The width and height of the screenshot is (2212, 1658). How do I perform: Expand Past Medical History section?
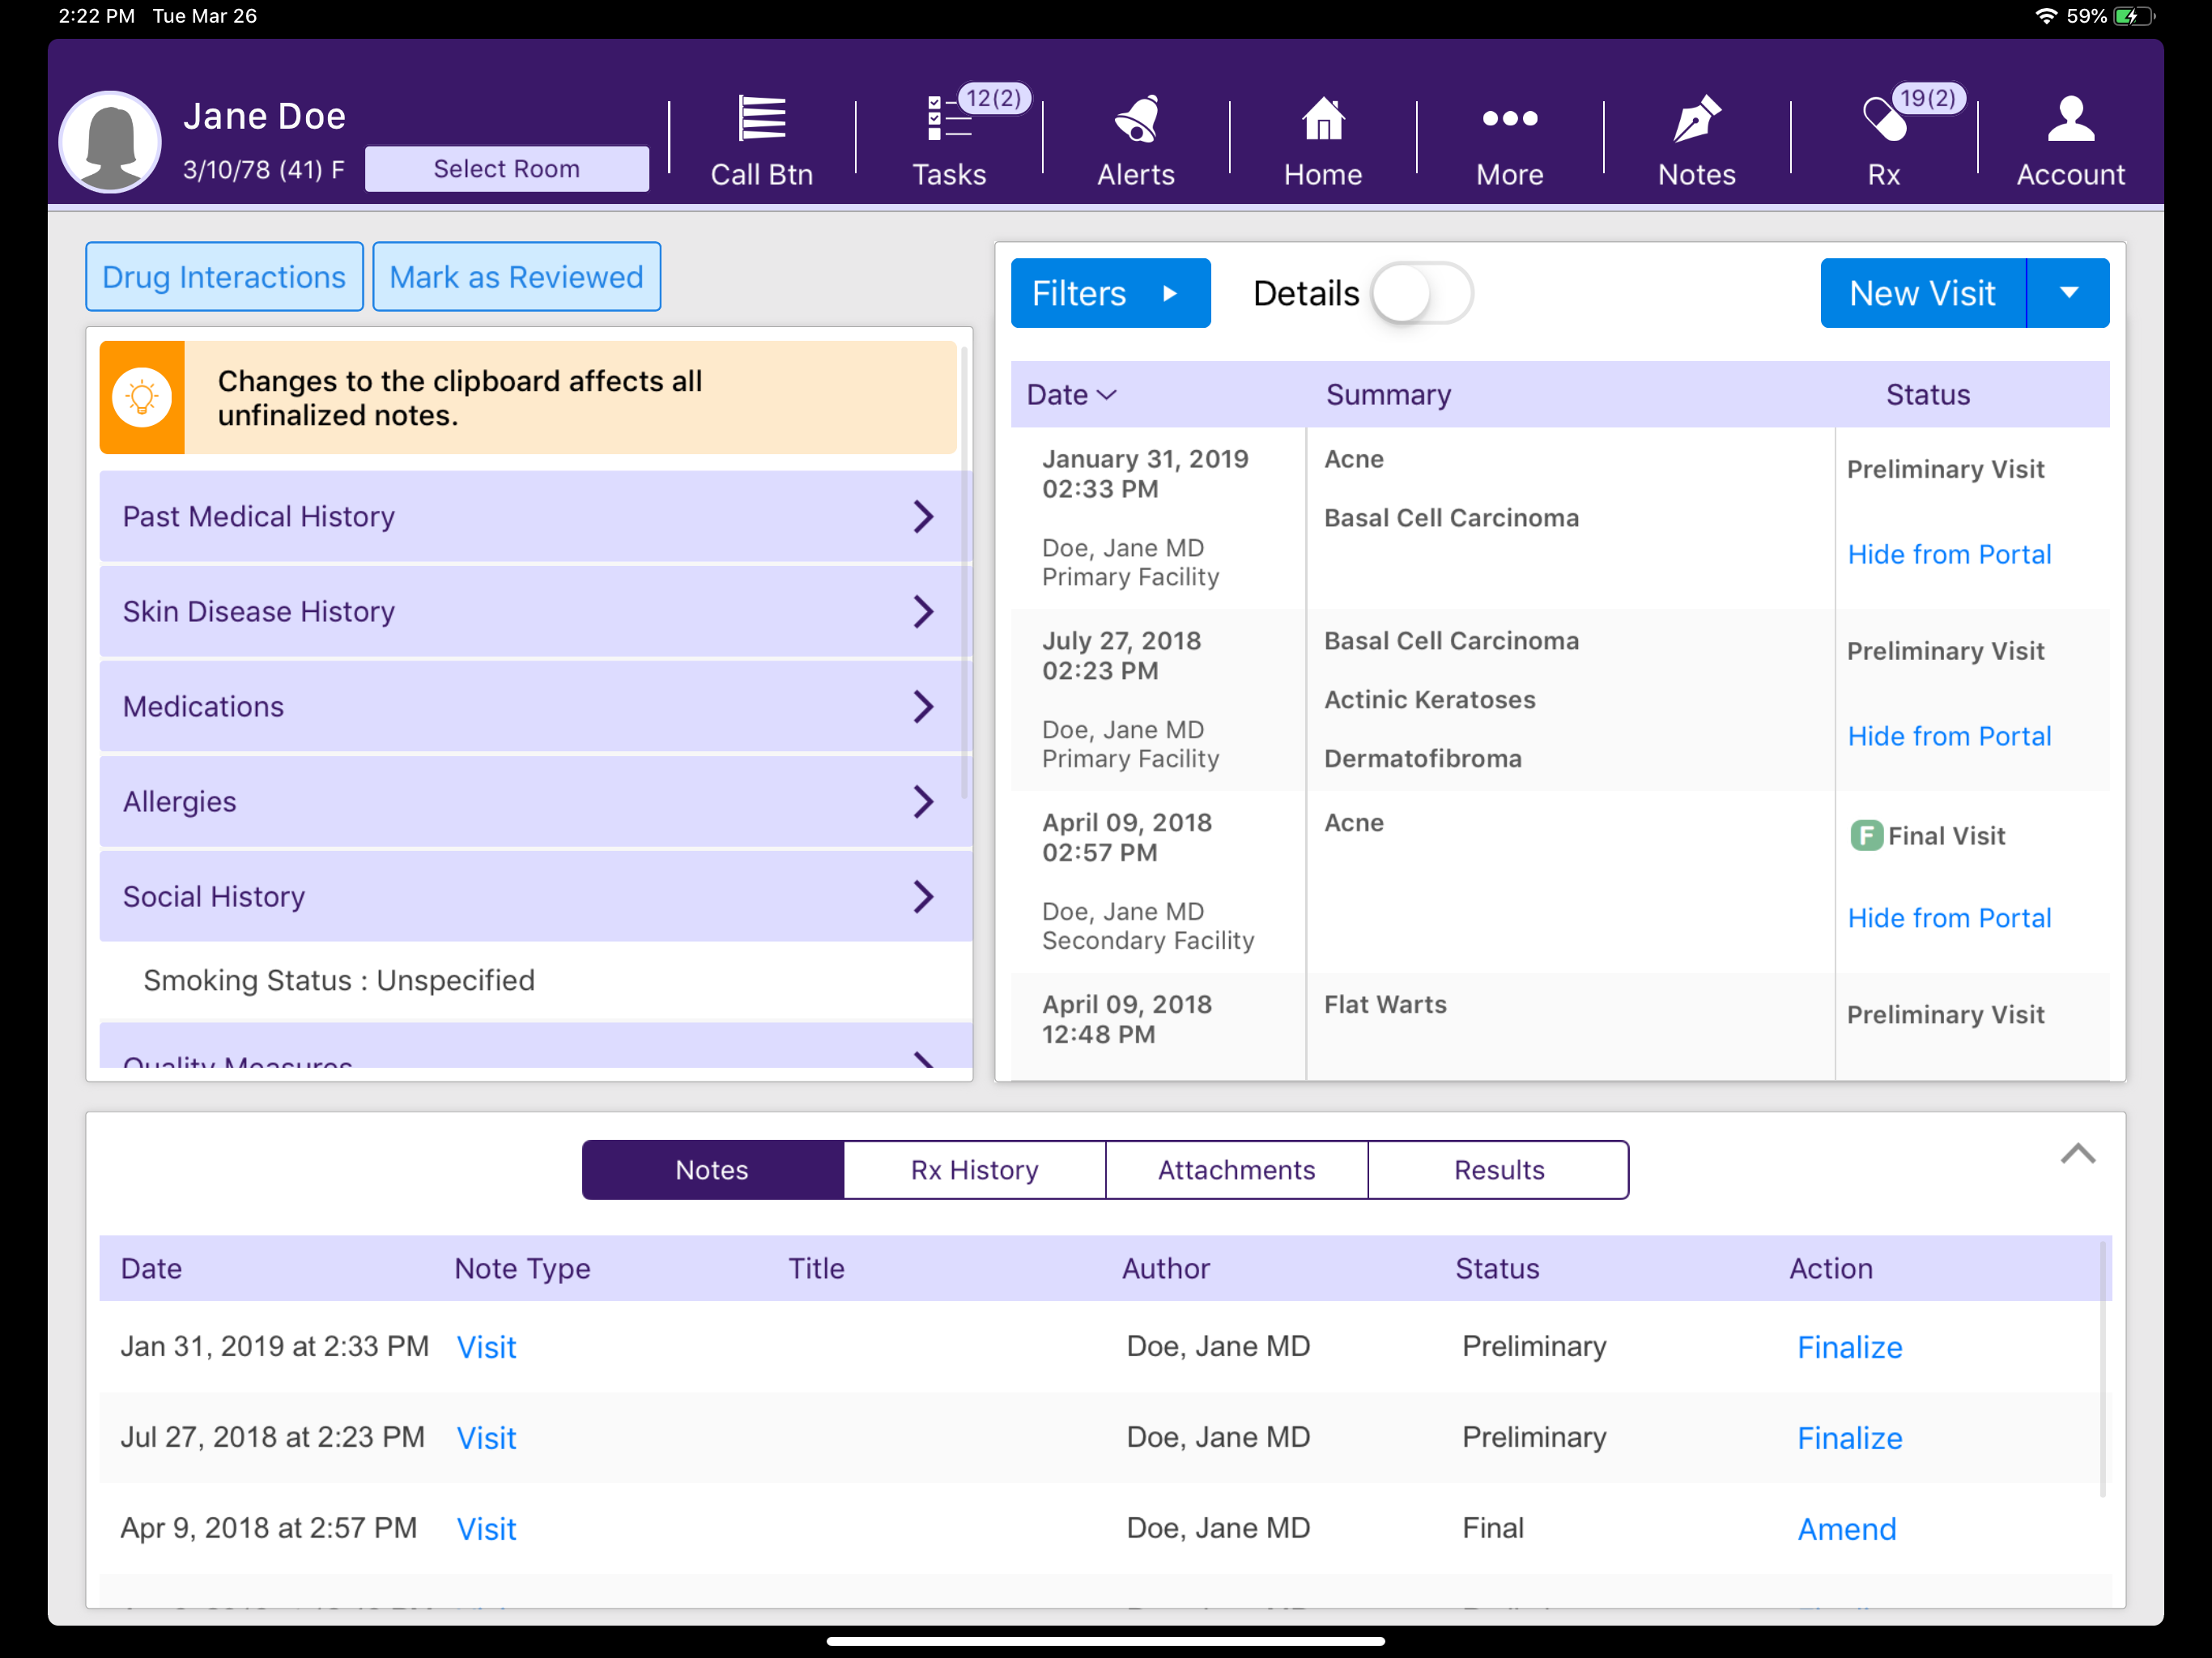pyautogui.click(x=536, y=517)
